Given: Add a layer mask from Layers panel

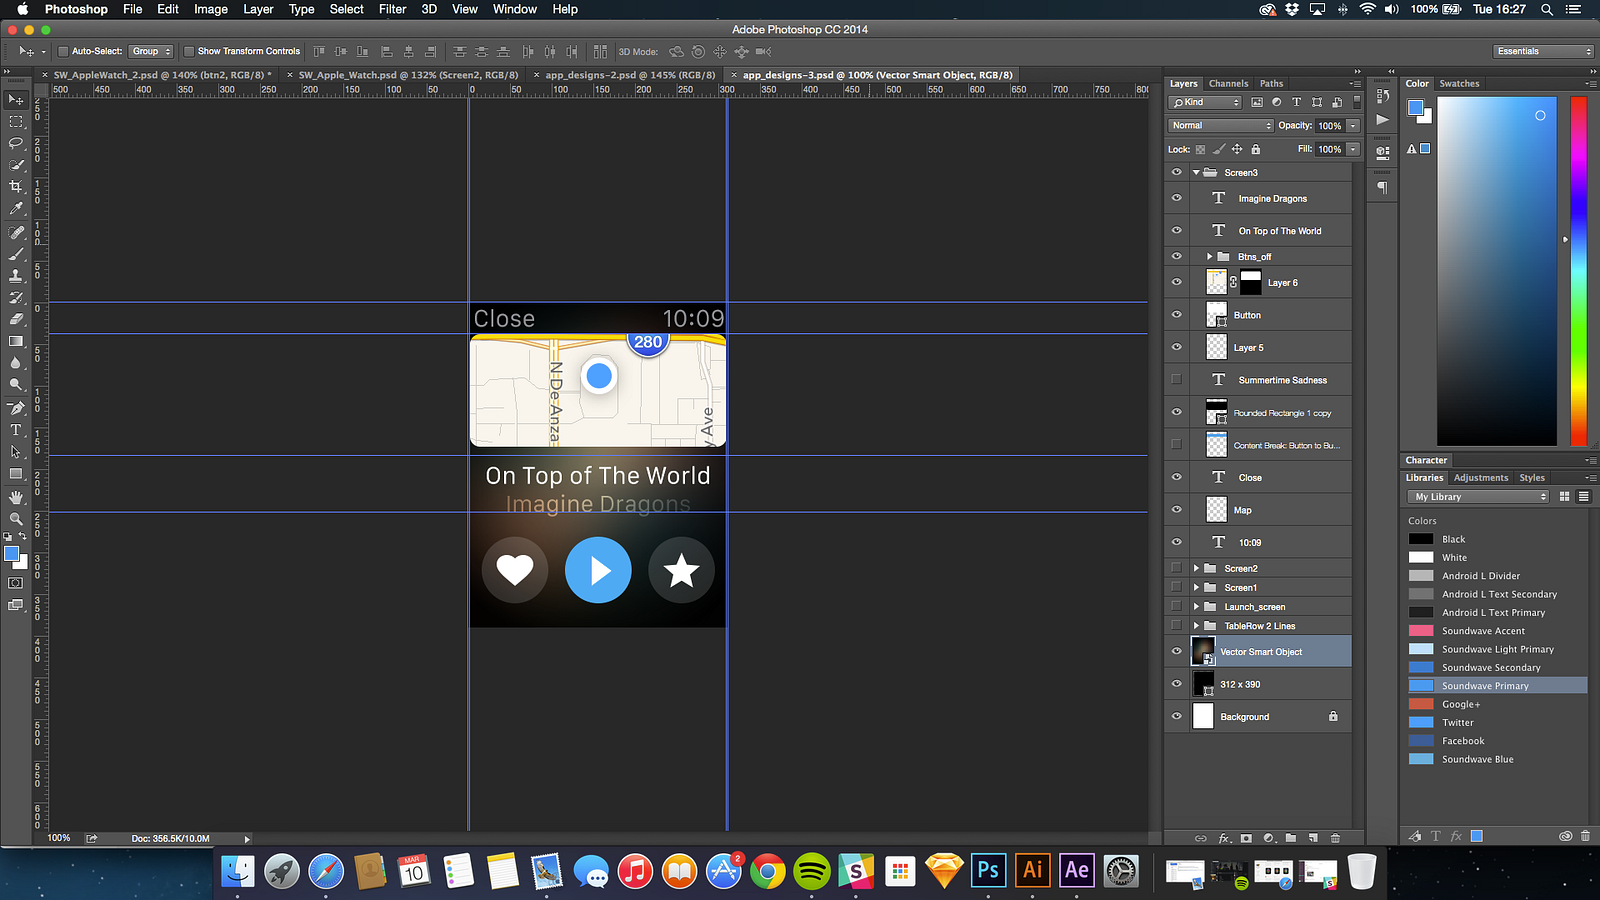Looking at the screenshot, I should 1246,838.
